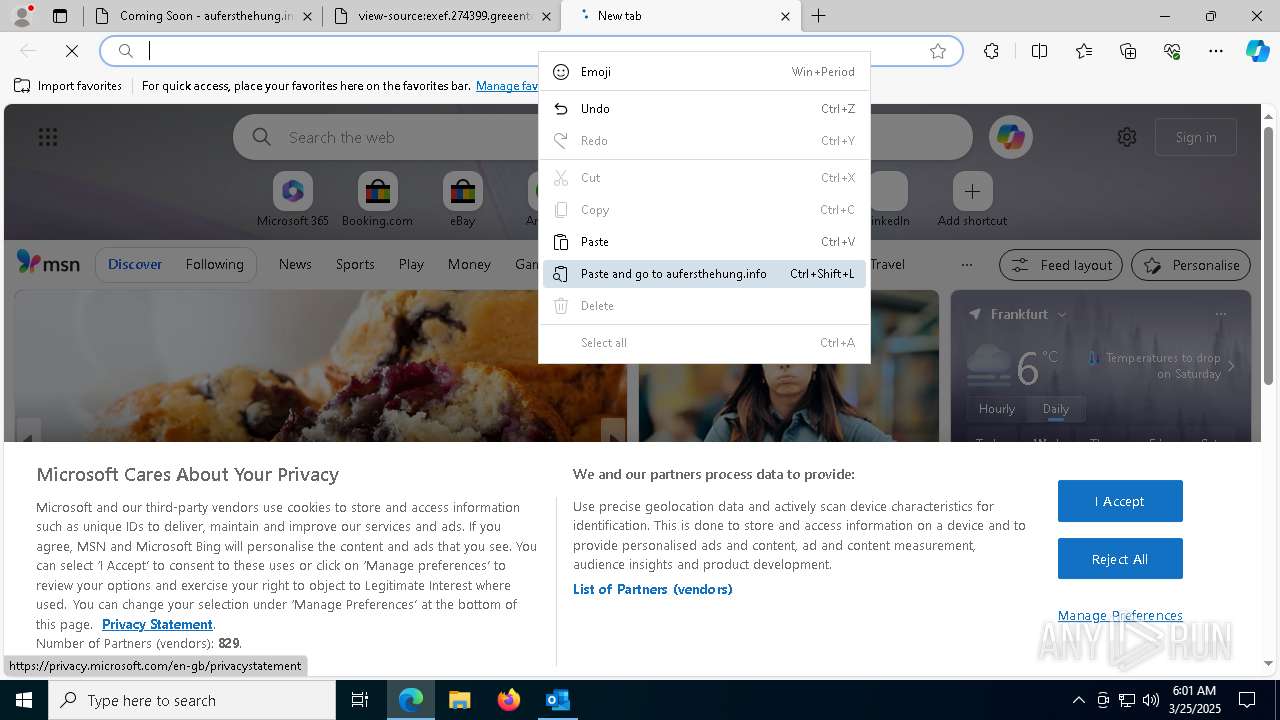Open the News category
The height and width of the screenshot is (720, 1280).
(x=295, y=264)
